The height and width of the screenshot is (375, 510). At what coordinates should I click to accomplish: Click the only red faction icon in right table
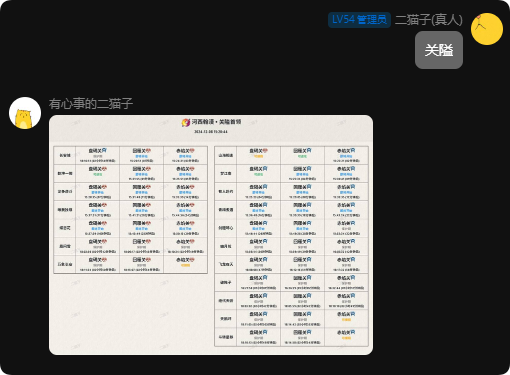[x=265, y=151]
